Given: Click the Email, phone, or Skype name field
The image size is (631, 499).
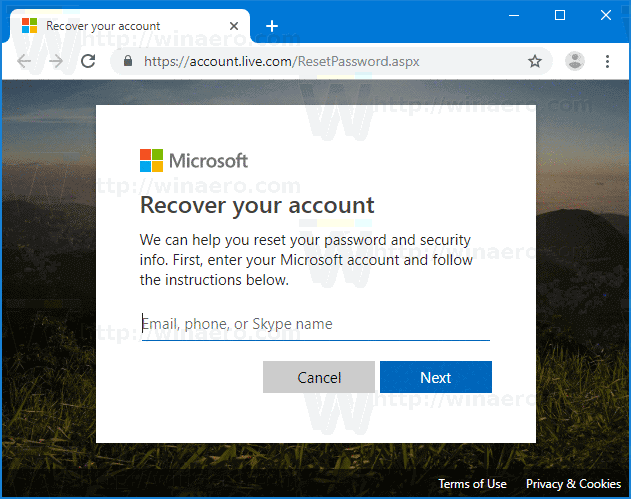Looking at the screenshot, I should click(316, 324).
